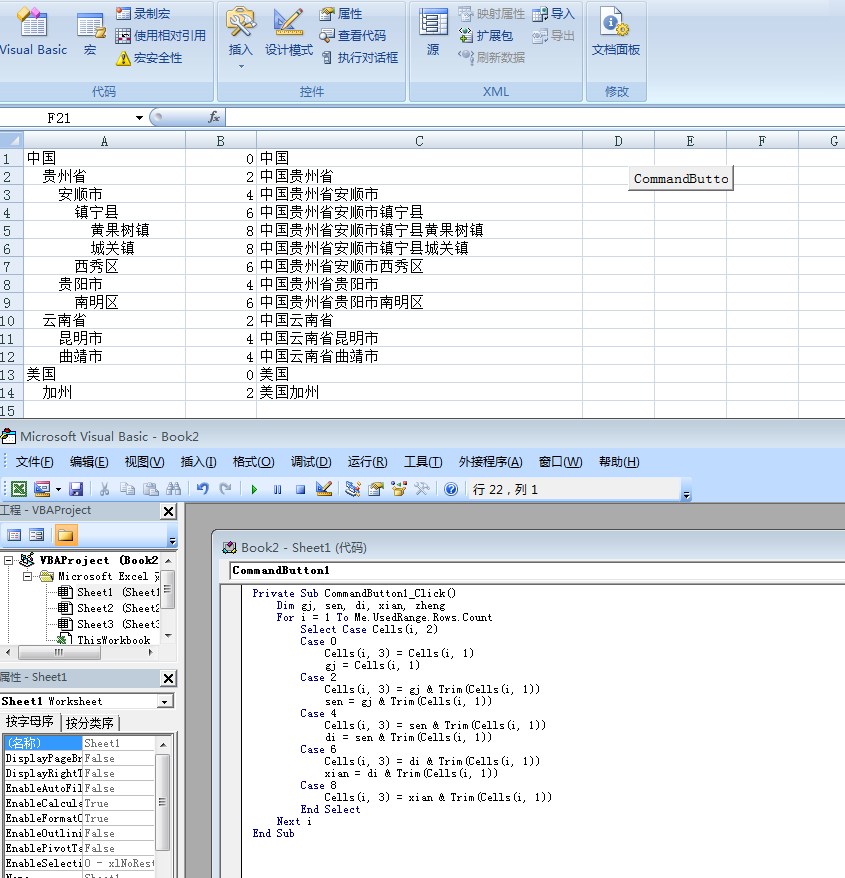Screen dimensions: 845x878
Task: Click the CommandButton on the worksheet
Action: tap(681, 179)
